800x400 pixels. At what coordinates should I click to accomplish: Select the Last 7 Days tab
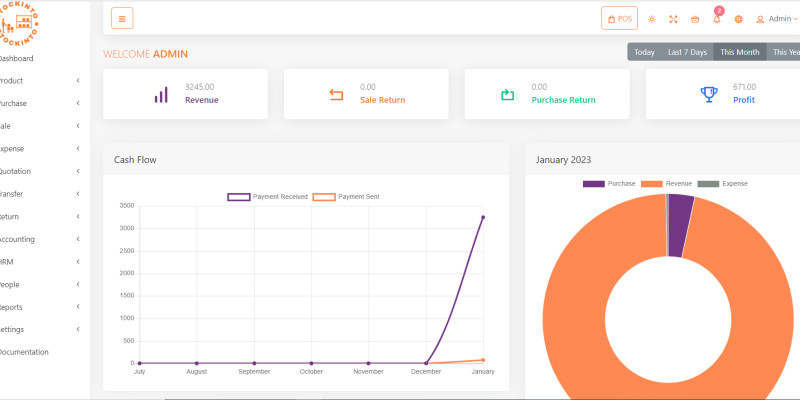click(687, 52)
